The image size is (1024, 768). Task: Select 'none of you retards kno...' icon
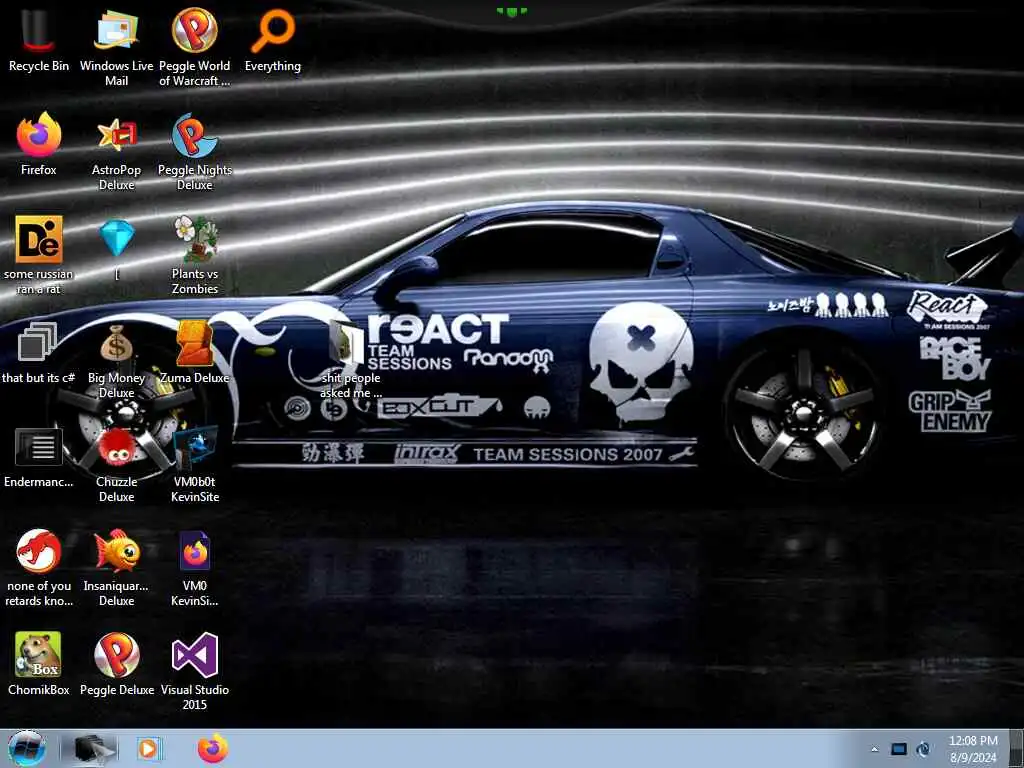pyautogui.click(x=39, y=567)
